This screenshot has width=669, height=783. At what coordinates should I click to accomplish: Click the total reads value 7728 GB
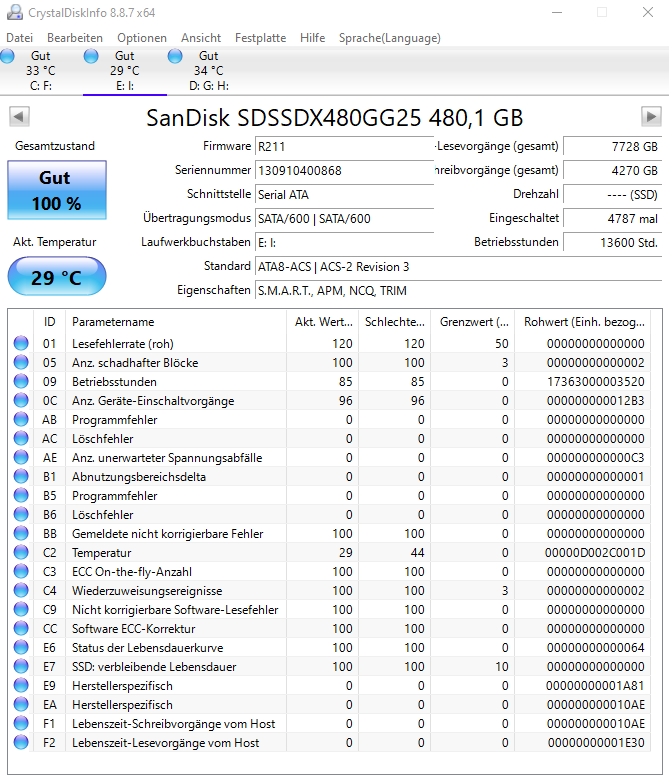(613, 146)
